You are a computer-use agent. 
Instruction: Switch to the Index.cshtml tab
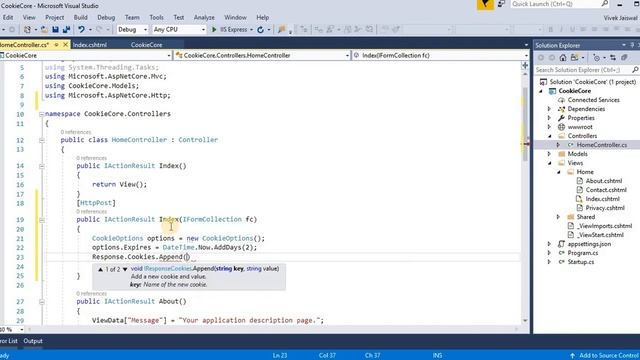click(90, 45)
